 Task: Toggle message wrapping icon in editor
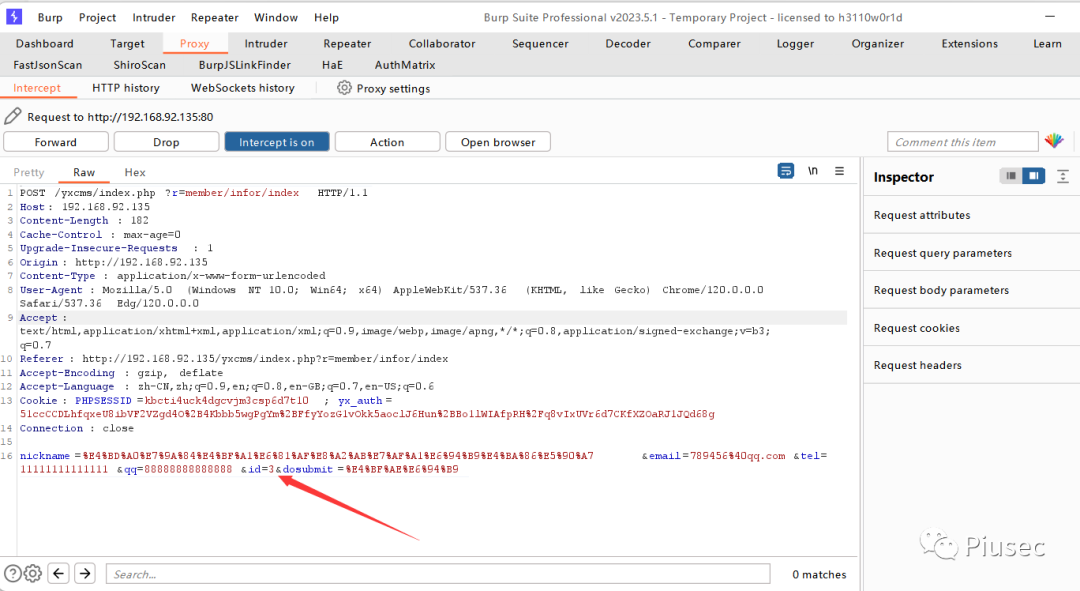point(786,171)
